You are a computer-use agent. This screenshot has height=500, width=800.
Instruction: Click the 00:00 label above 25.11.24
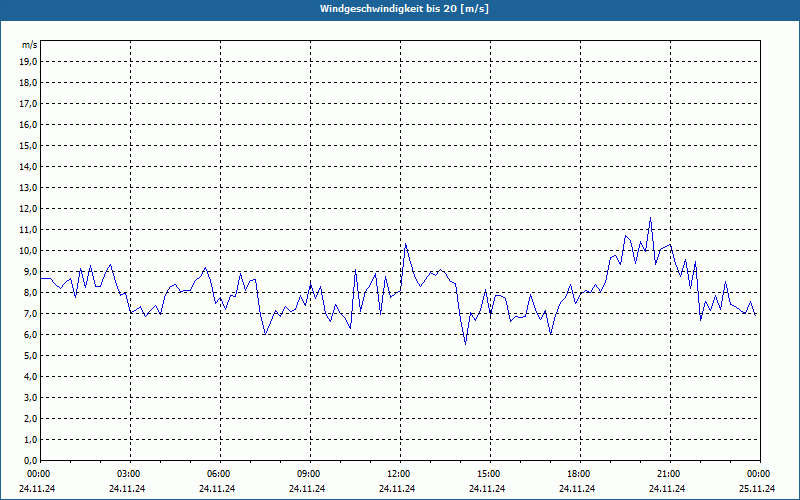759,474
